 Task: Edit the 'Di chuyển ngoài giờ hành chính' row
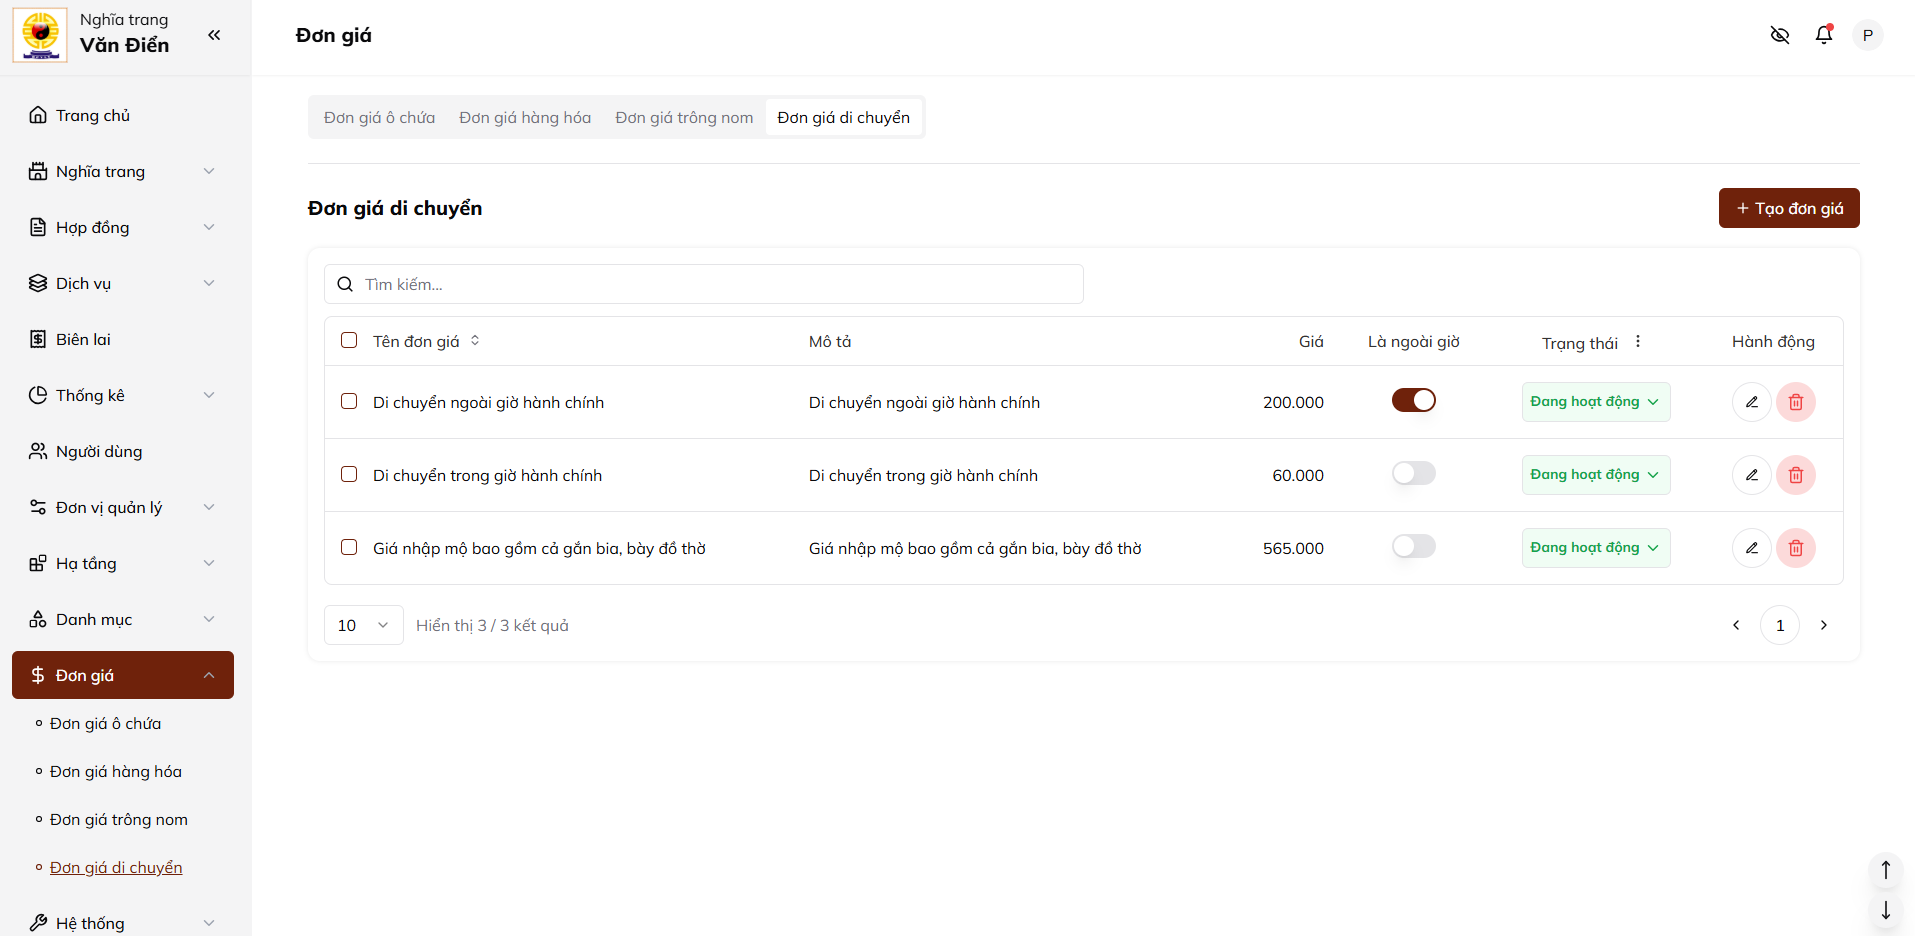click(x=1751, y=402)
